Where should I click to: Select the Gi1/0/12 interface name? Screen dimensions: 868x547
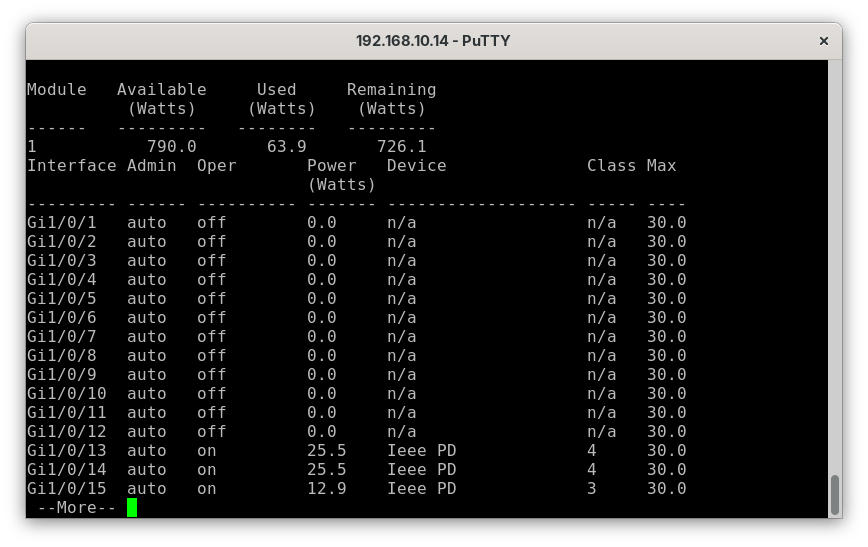(66, 431)
